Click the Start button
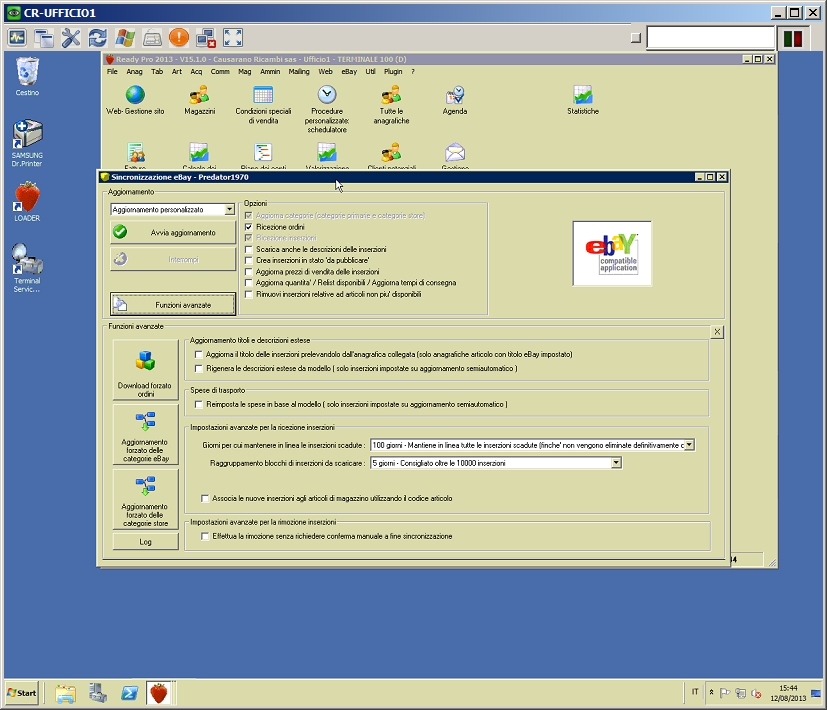 22,693
